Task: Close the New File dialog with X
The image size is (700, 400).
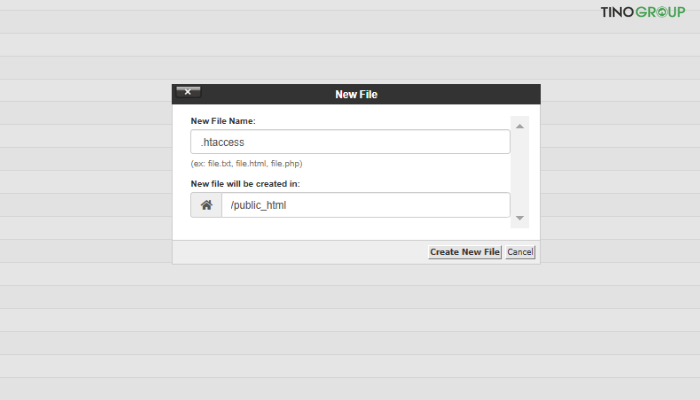Action: tap(188, 92)
